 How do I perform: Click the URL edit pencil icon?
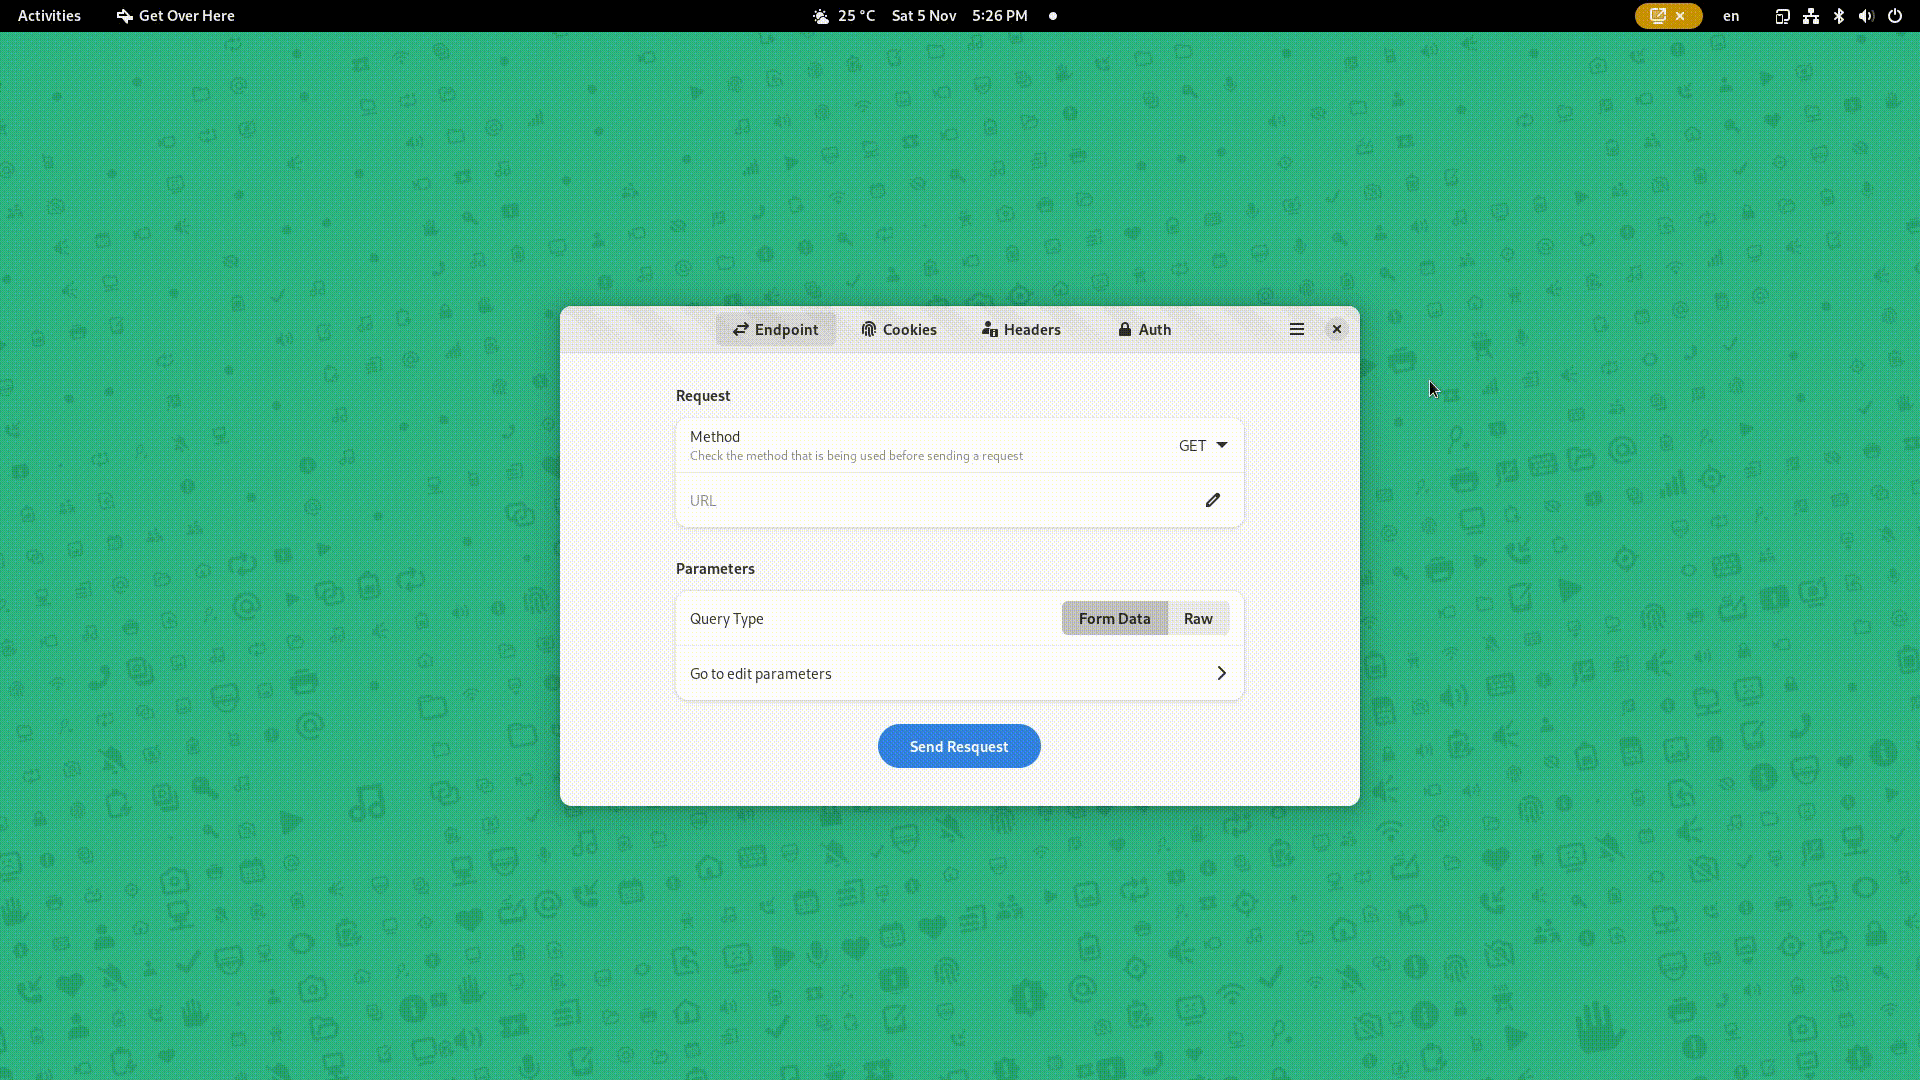(1212, 498)
